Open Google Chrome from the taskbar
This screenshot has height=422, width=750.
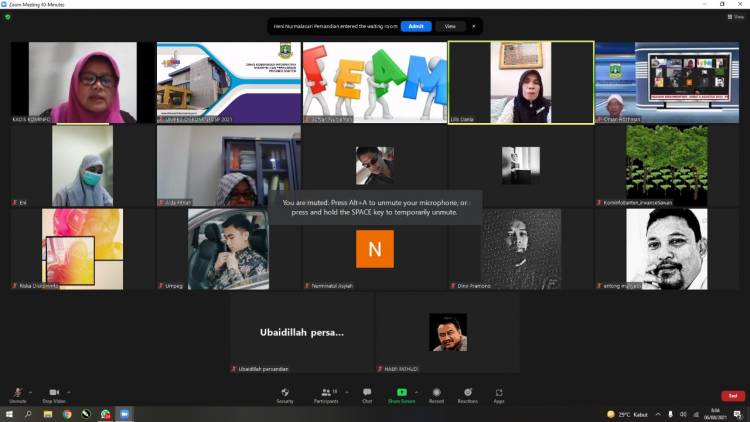pyautogui.click(x=67, y=414)
